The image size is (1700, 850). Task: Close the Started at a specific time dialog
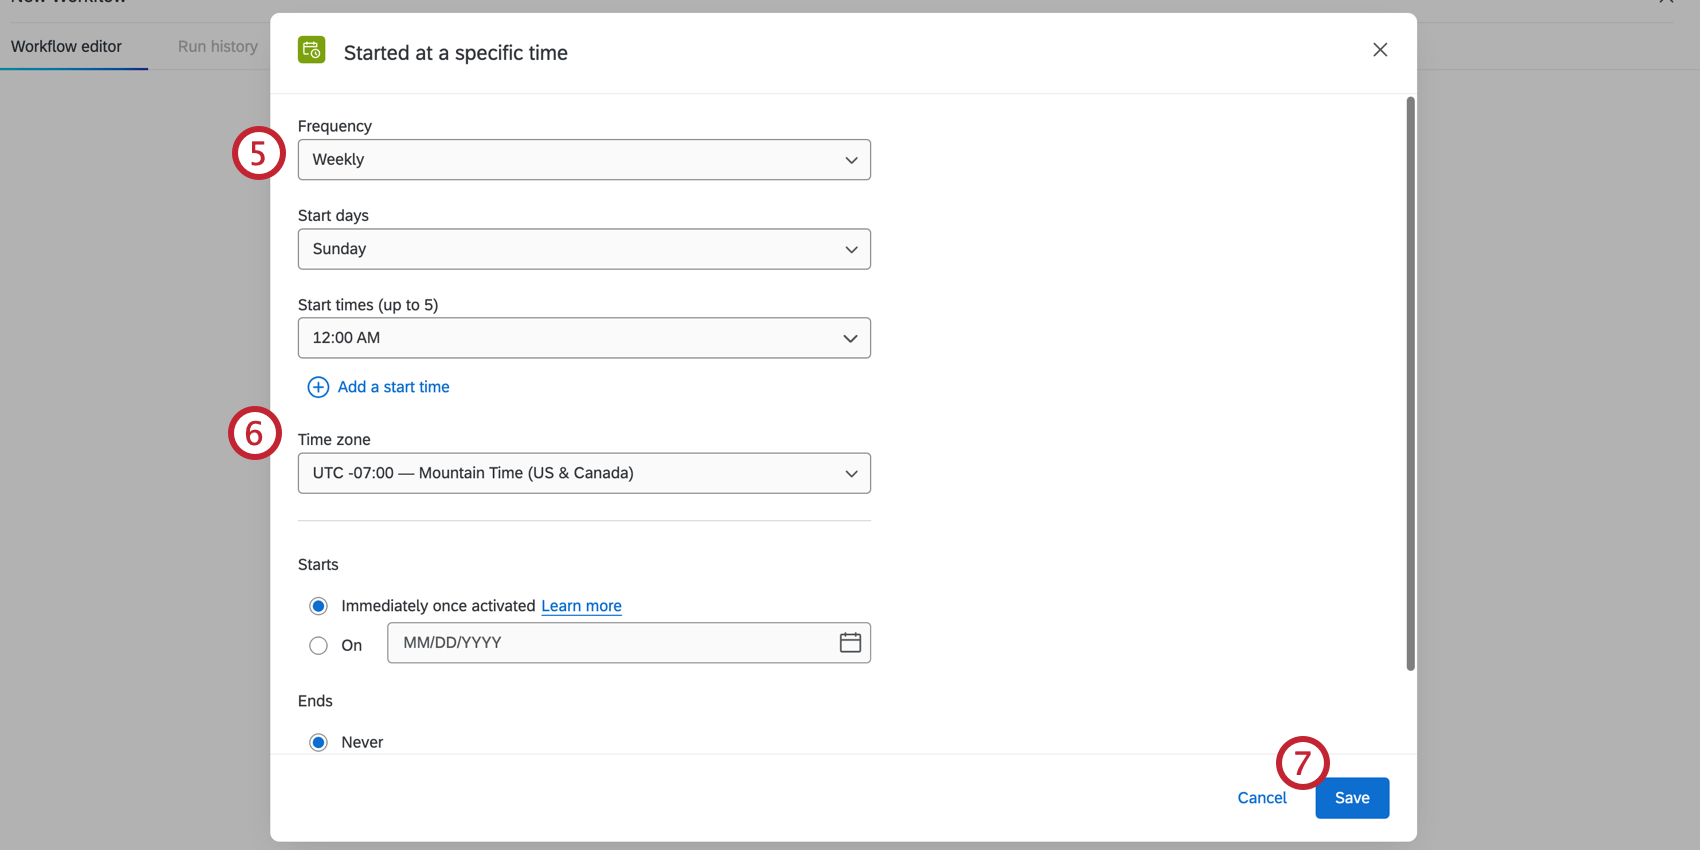tap(1380, 50)
